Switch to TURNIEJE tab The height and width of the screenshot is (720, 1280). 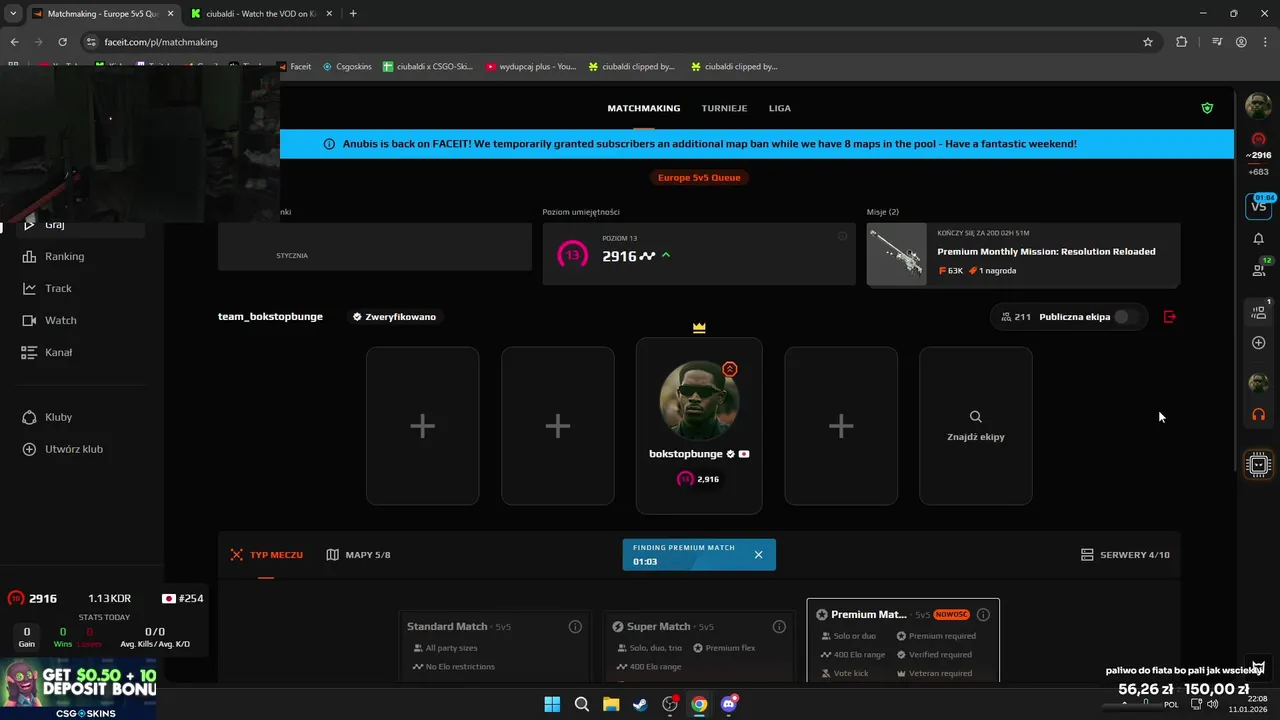point(724,108)
